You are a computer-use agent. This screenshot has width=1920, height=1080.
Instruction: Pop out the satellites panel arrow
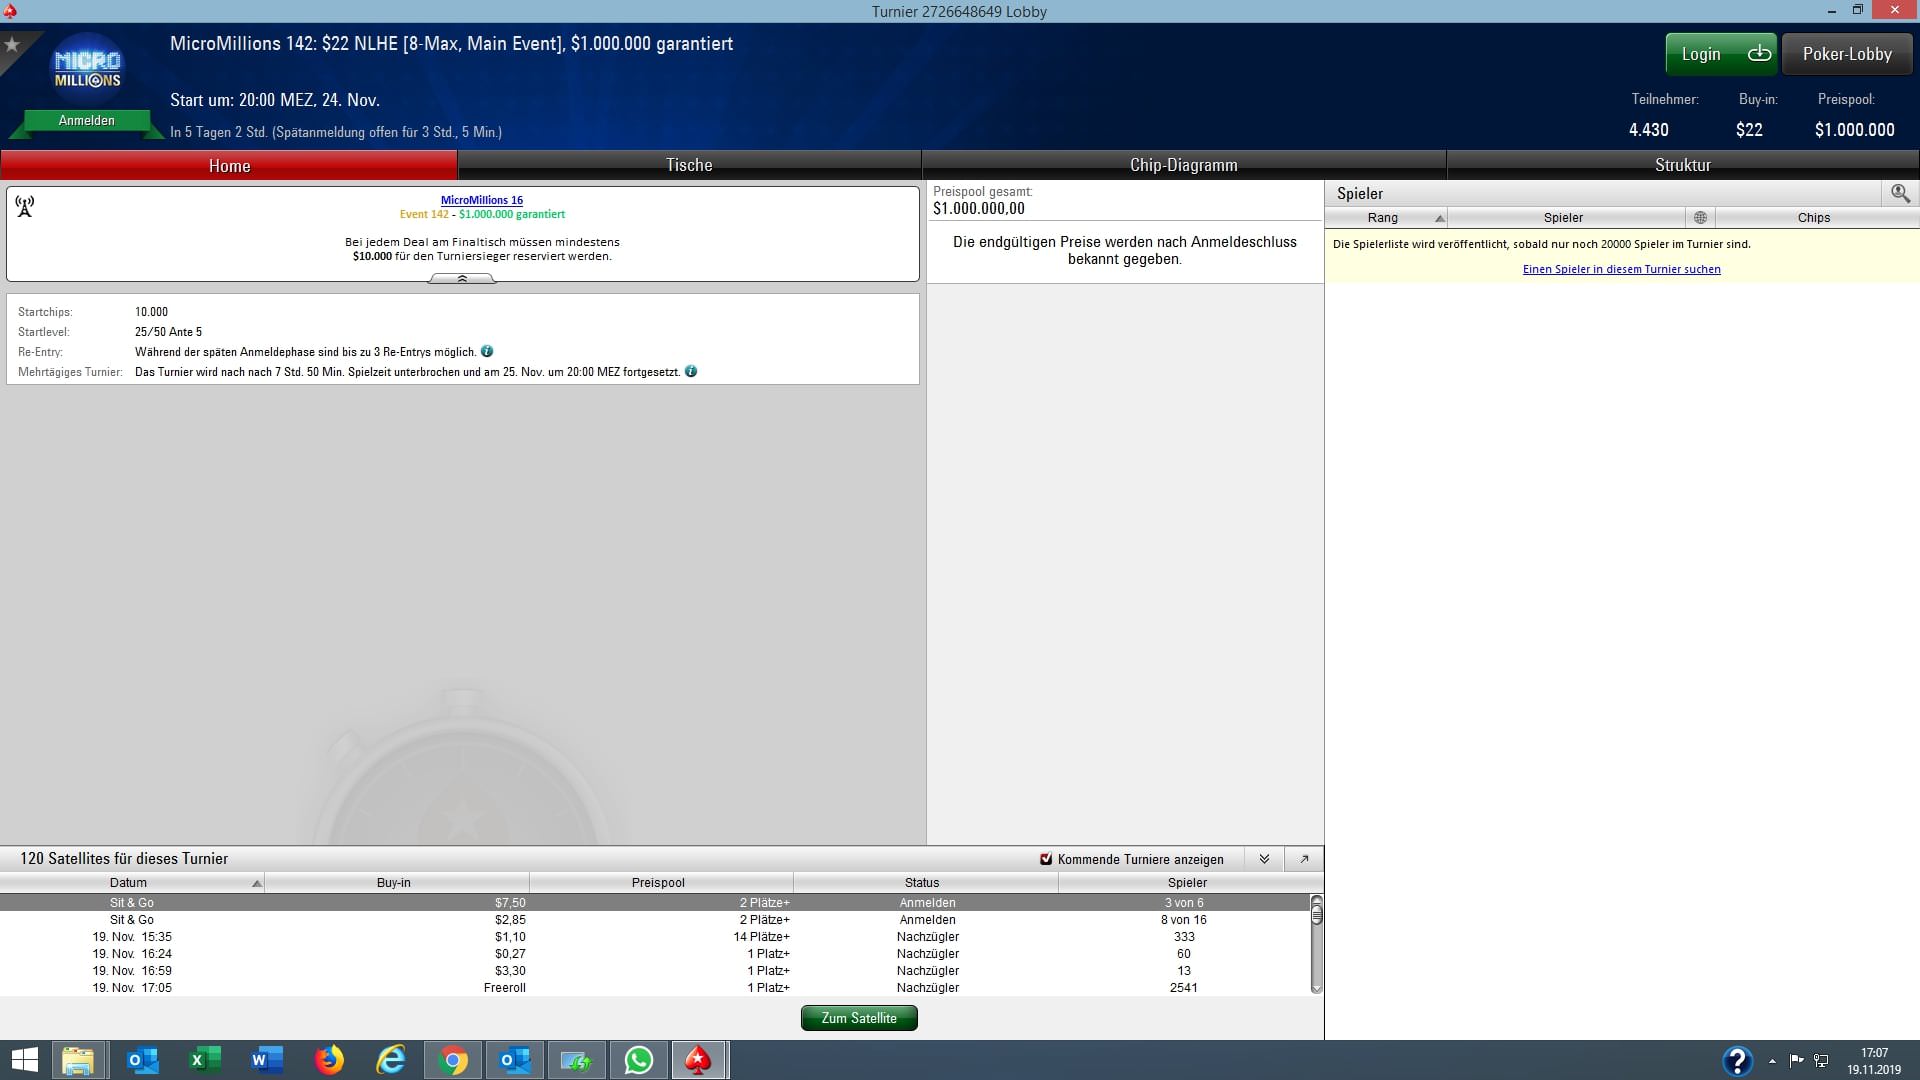tap(1304, 859)
